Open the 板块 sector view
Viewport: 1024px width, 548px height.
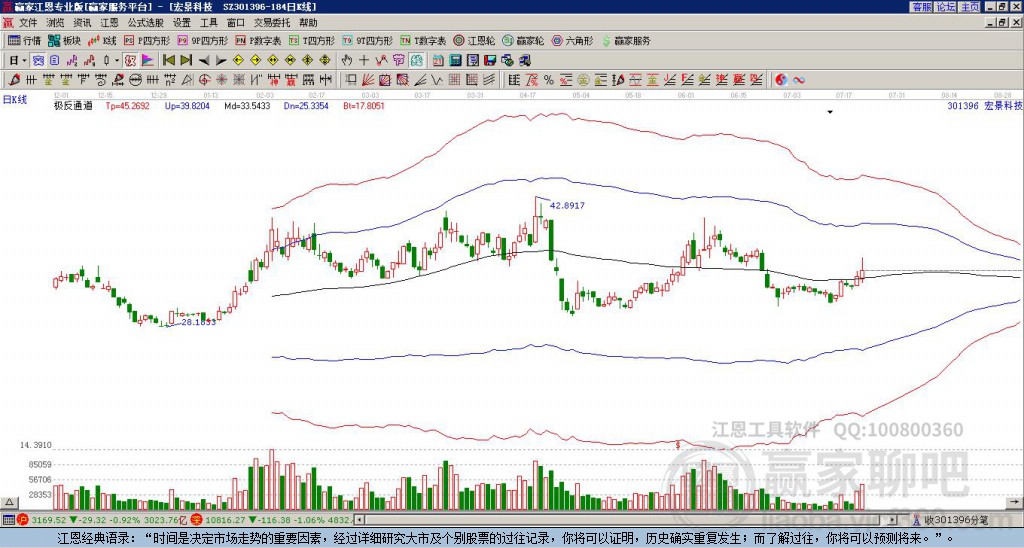(x=64, y=40)
